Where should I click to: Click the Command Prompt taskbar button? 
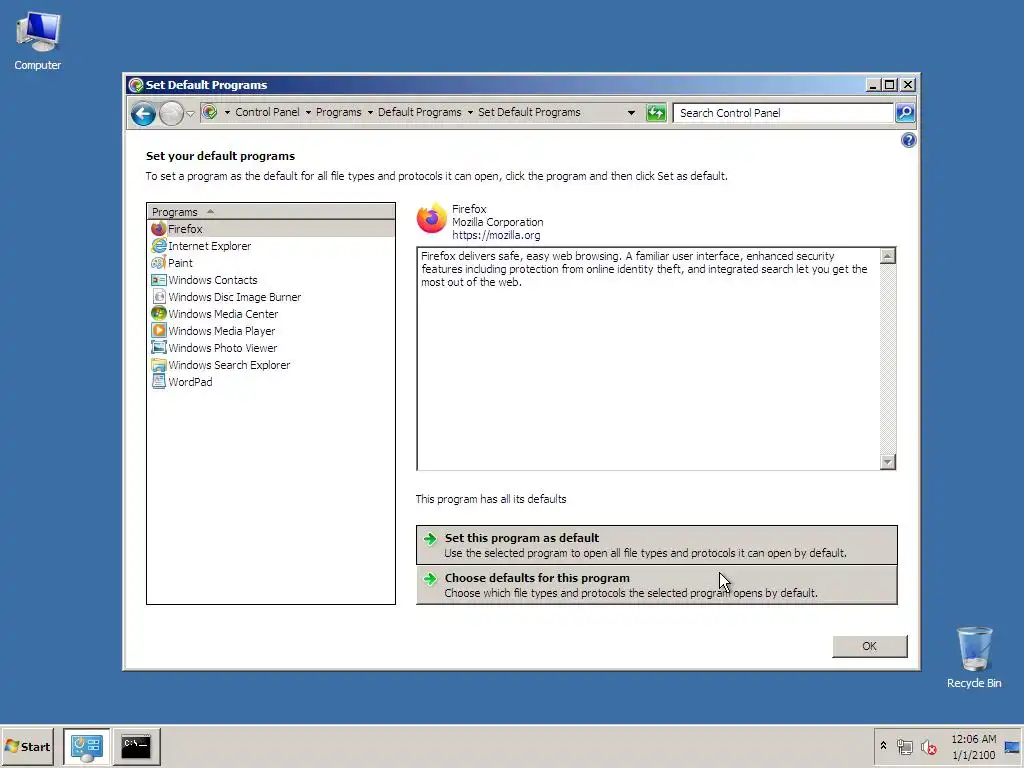tap(136, 746)
